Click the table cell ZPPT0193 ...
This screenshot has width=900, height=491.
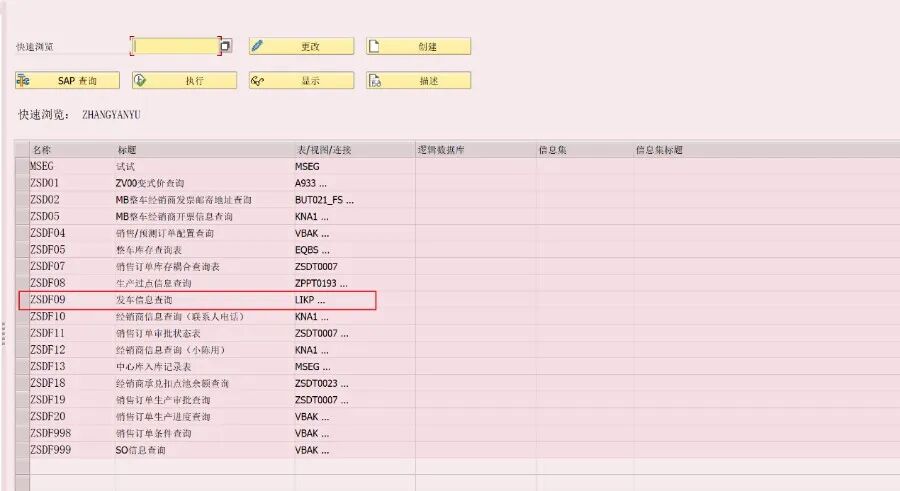coord(321,283)
